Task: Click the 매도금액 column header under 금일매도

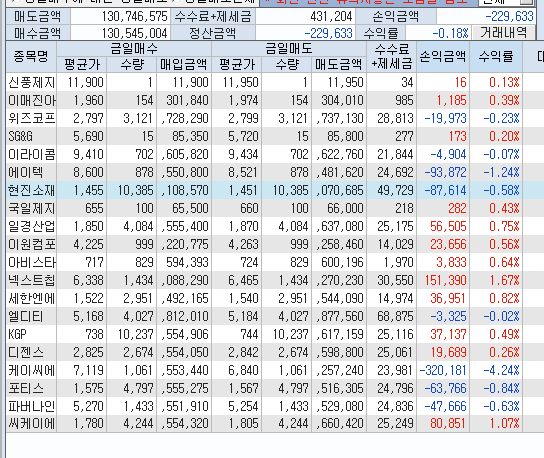Action: coord(339,64)
